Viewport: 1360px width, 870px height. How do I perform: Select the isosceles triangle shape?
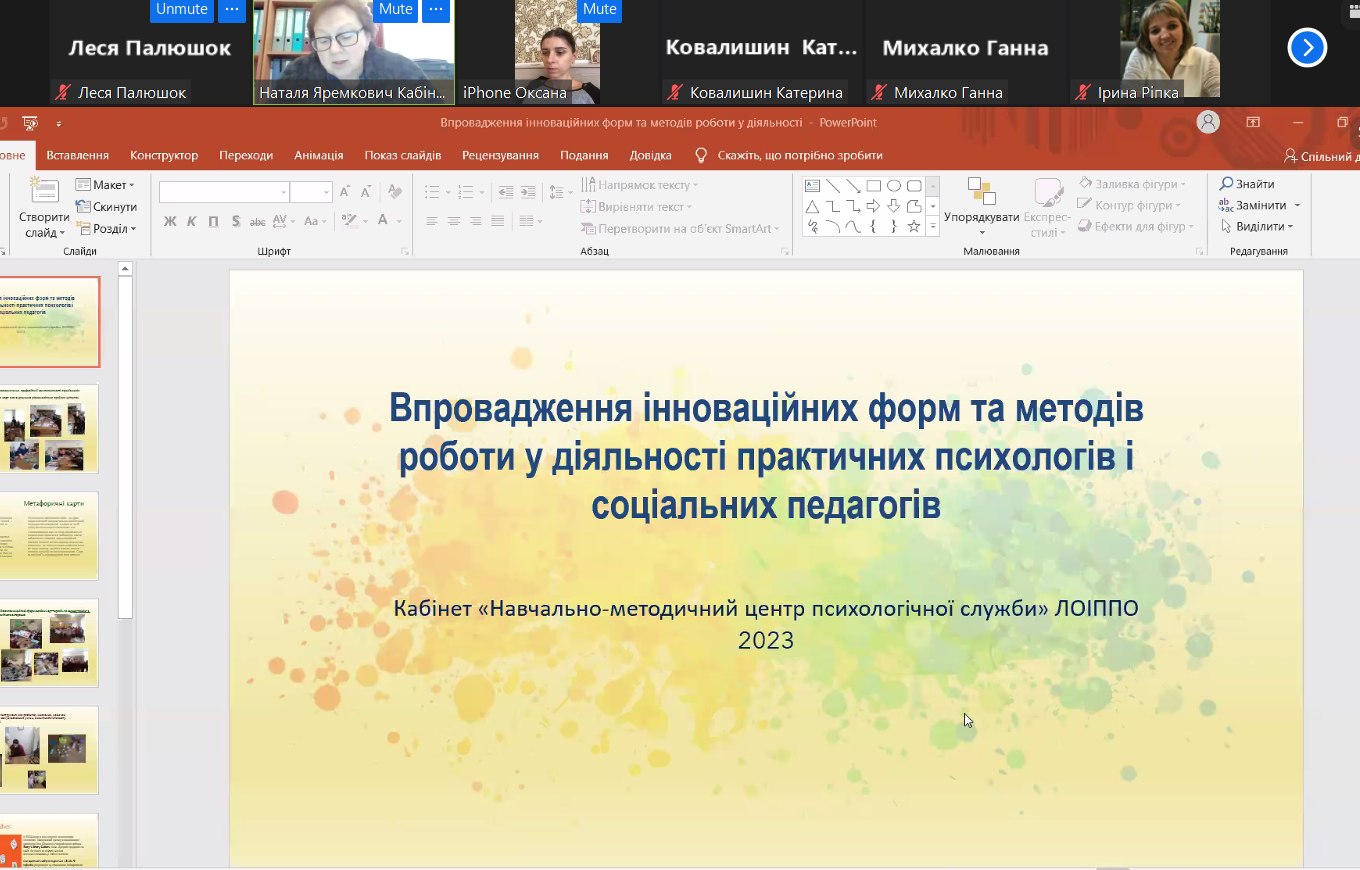pyautogui.click(x=812, y=207)
